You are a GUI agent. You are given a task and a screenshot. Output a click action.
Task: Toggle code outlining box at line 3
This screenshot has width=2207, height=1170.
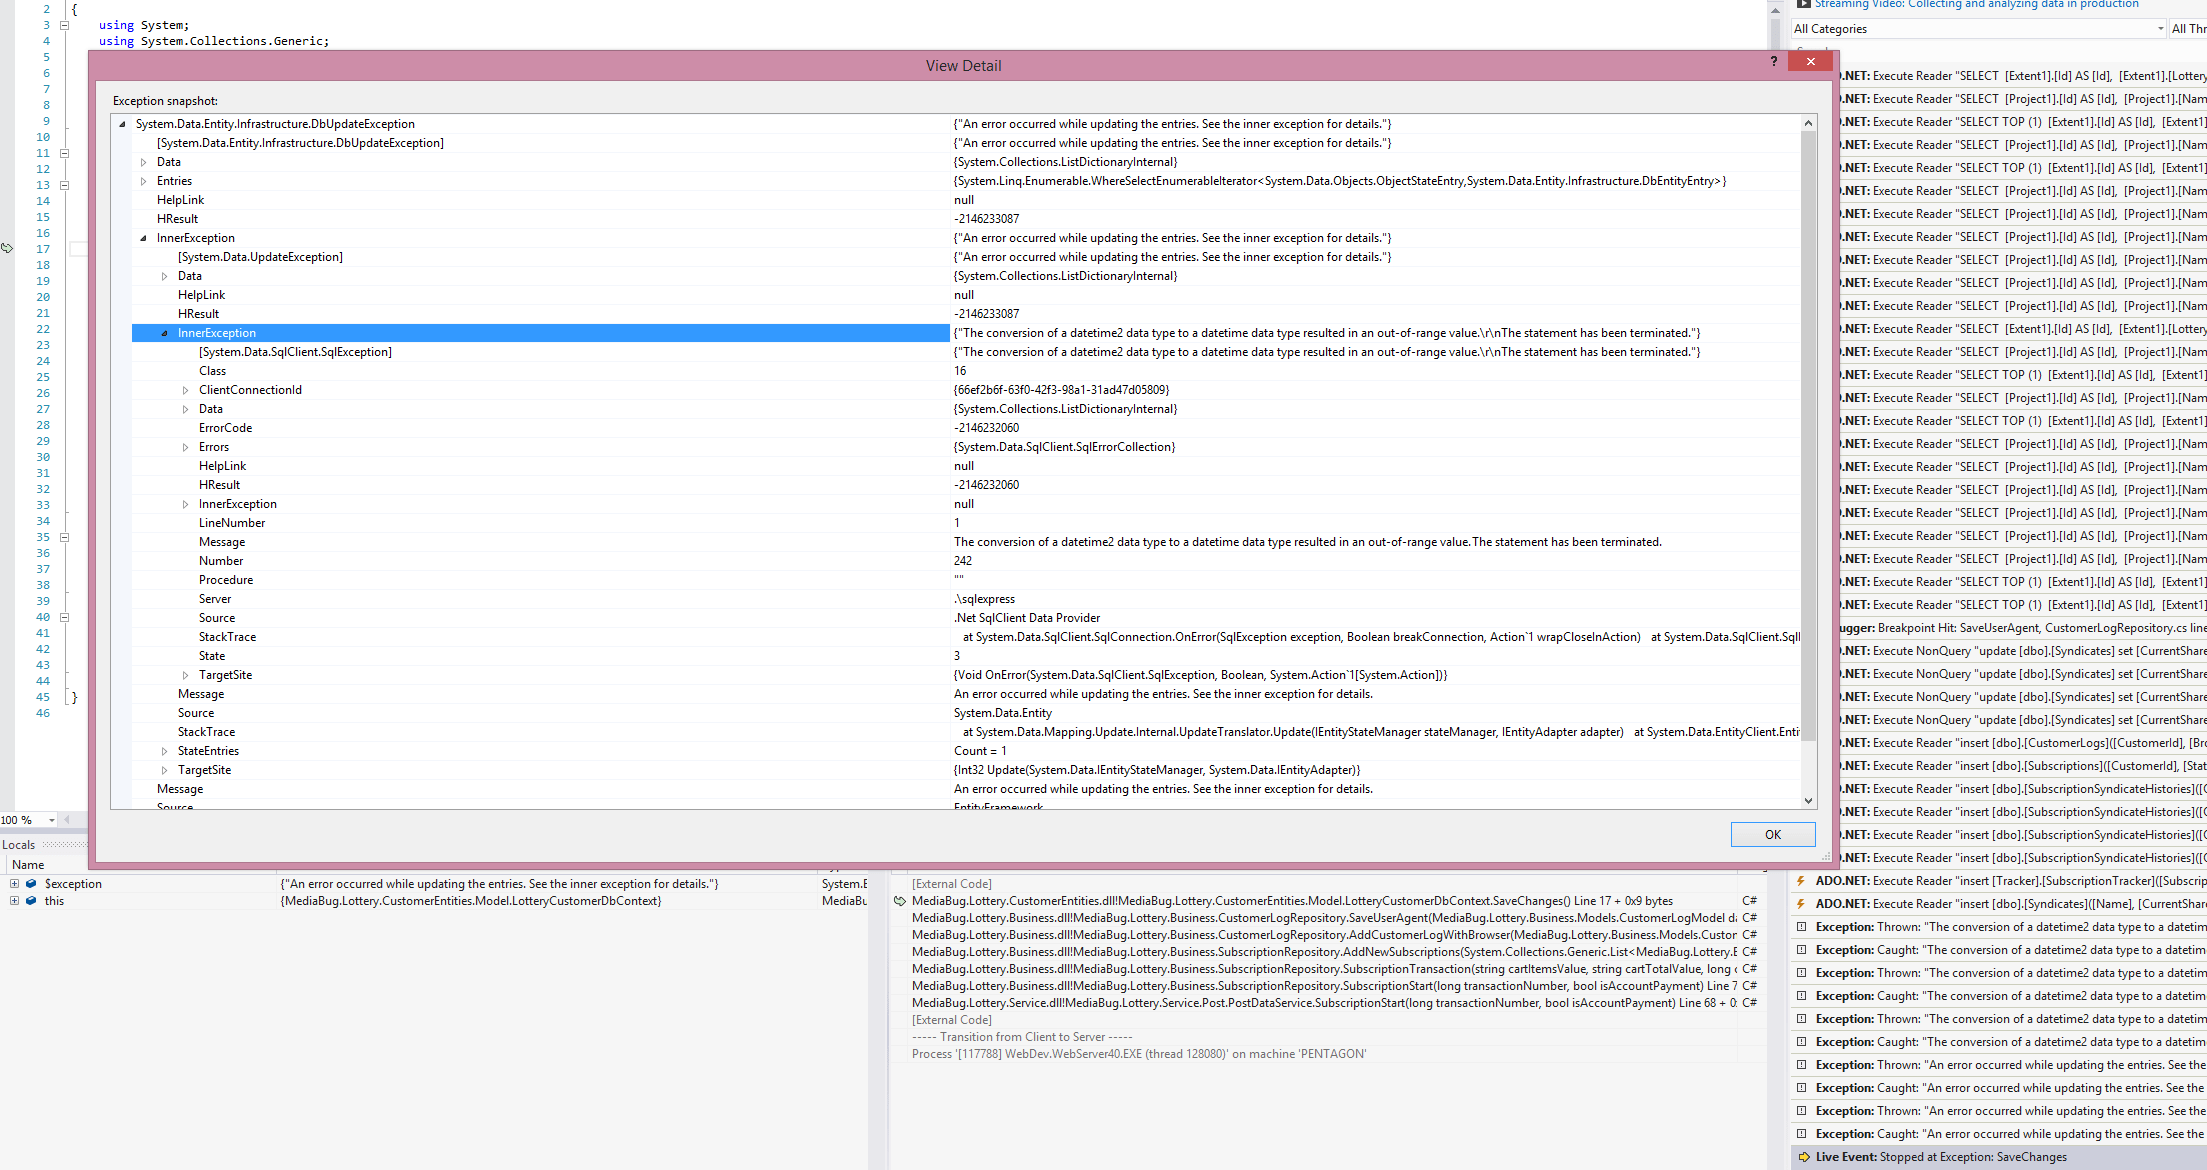[x=64, y=25]
